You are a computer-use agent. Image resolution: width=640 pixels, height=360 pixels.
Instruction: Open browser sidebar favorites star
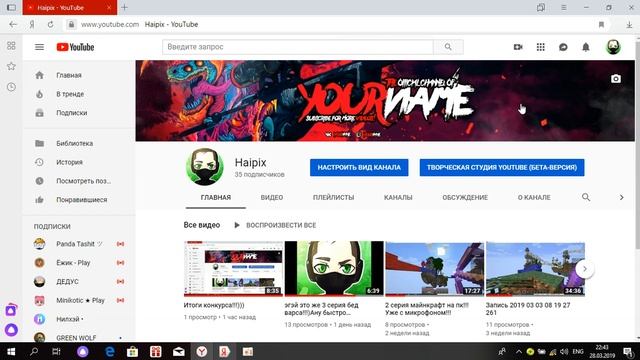click(x=11, y=66)
